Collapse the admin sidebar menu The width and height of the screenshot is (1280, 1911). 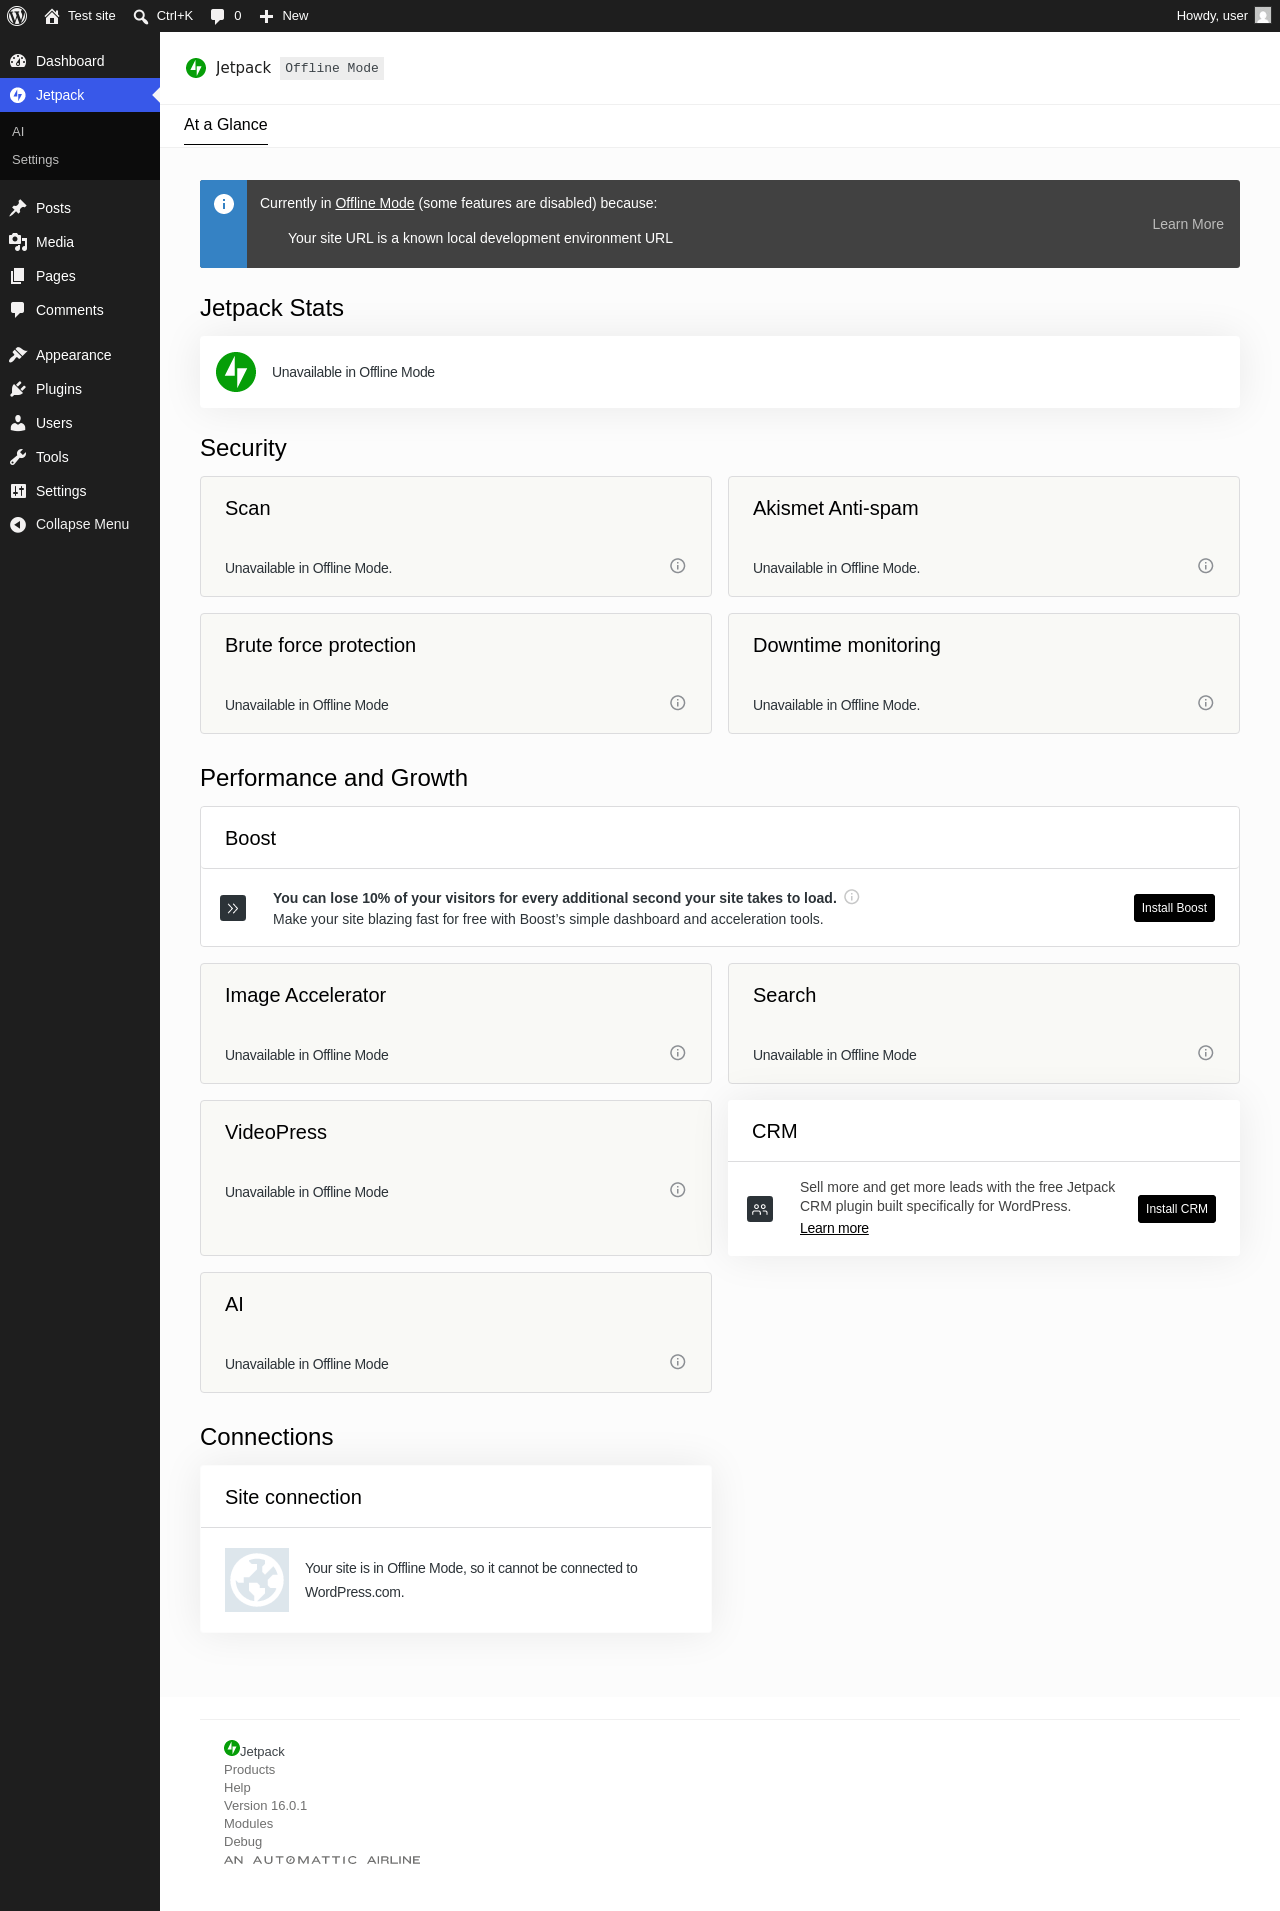point(80,524)
